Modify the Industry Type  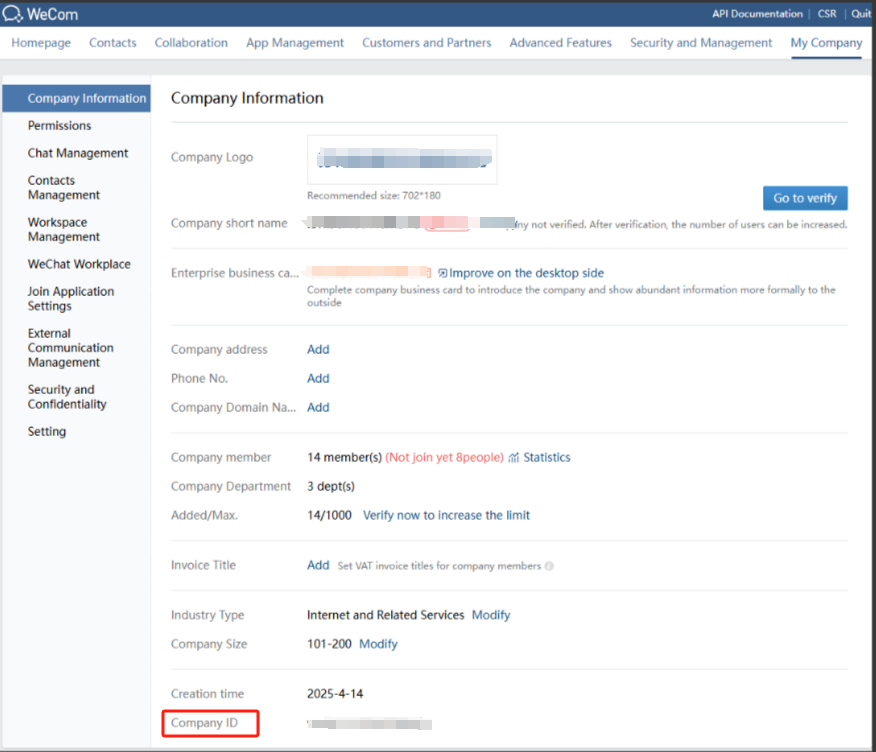click(491, 615)
